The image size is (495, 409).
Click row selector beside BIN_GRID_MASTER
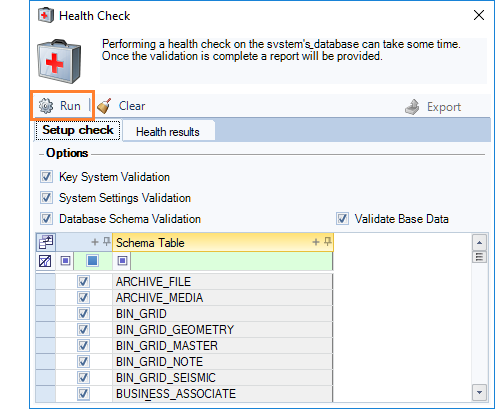45,345
